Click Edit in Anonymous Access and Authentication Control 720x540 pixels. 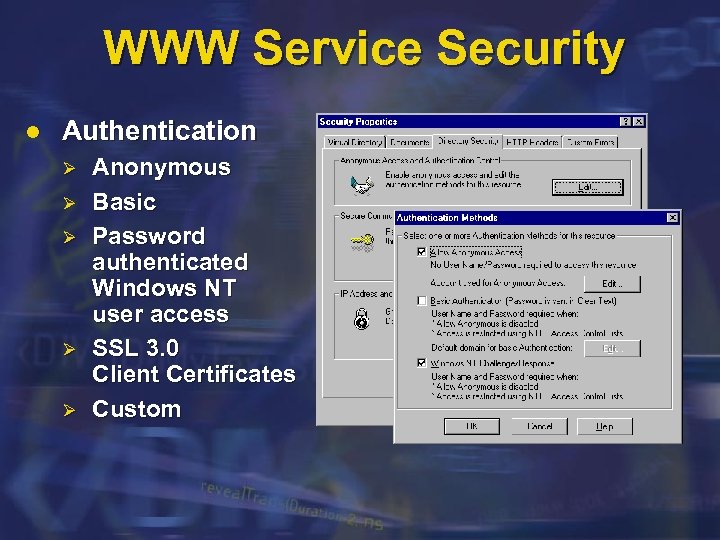(x=588, y=187)
